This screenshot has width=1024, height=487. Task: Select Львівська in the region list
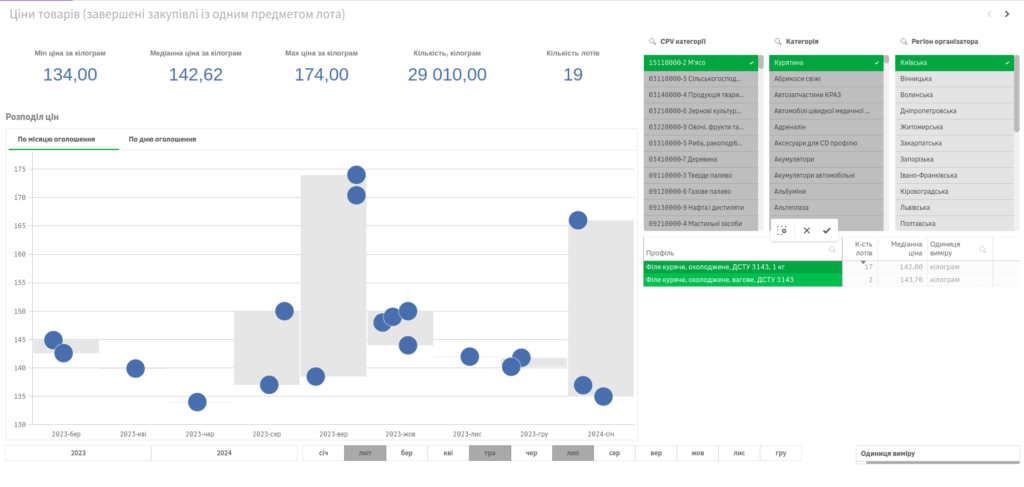(955, 207)
